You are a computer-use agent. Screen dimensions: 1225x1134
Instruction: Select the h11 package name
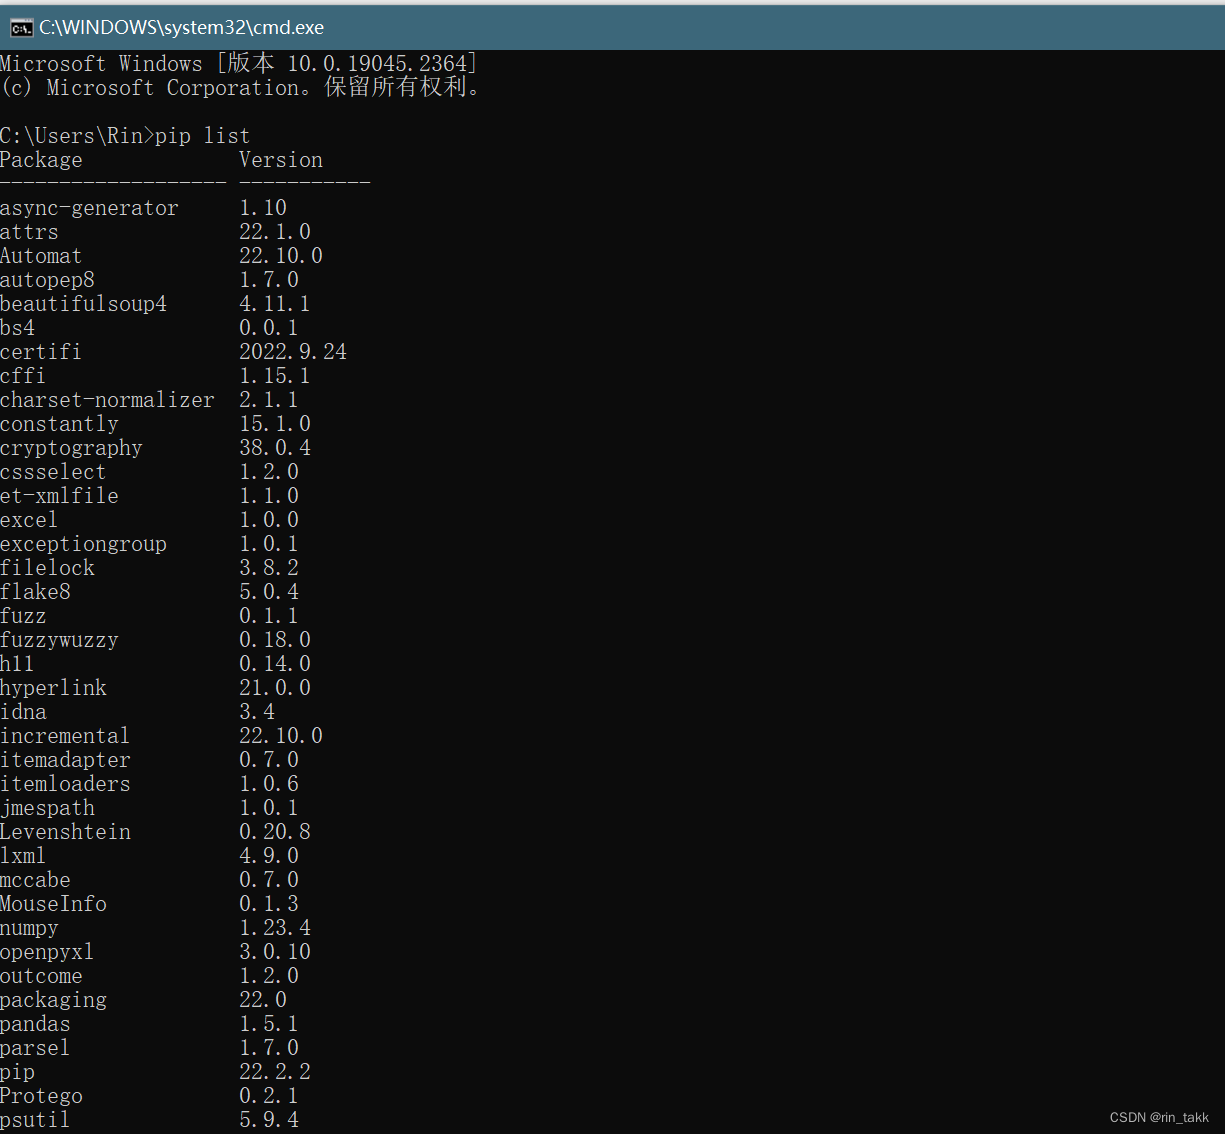(x=17, y=664)
